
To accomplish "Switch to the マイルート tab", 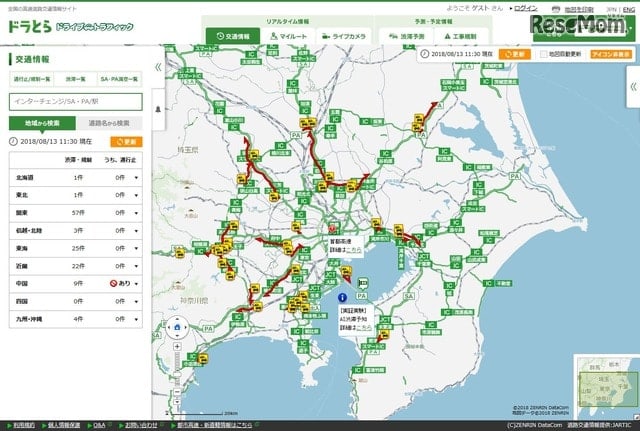I will (288, 36).
